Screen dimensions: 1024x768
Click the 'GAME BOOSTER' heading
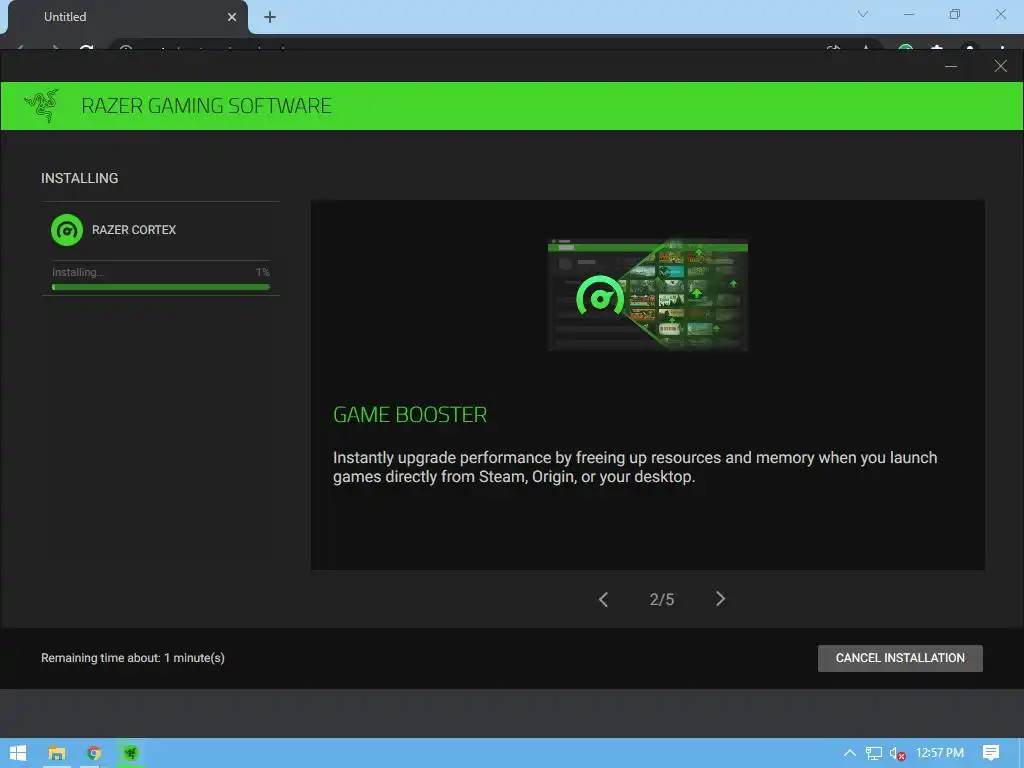point(410,415)
